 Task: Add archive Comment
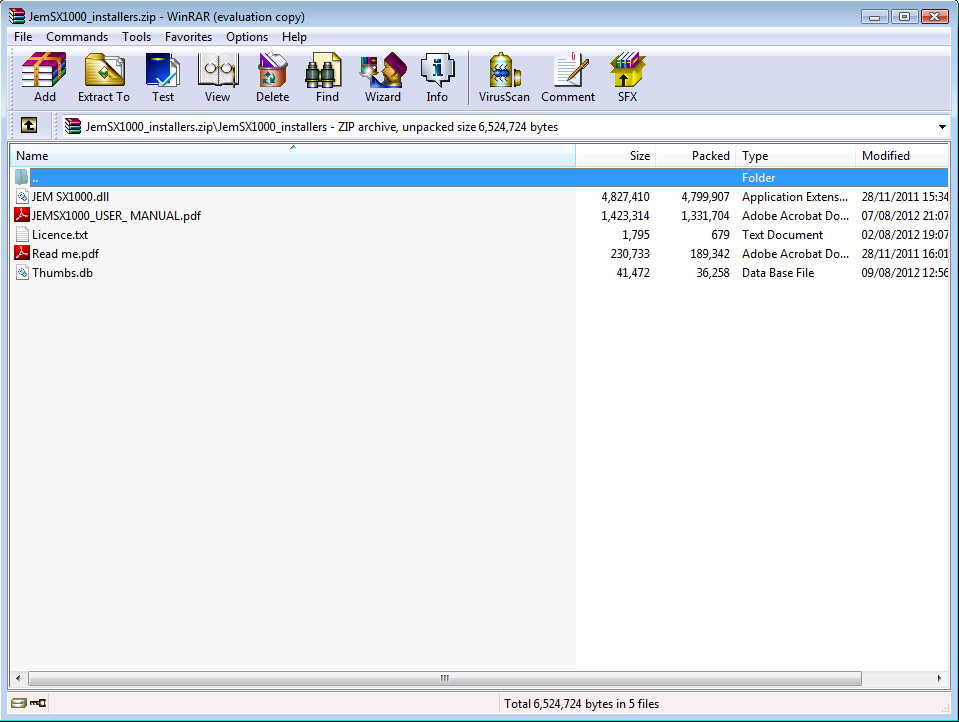[568, 77]
